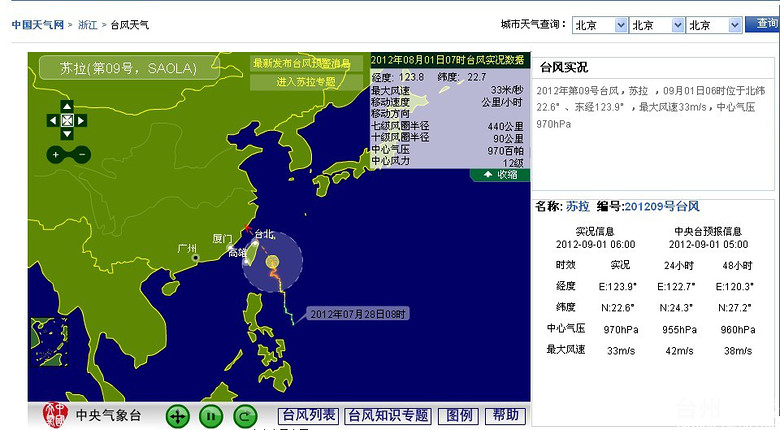
Task: Open the 帮助 help button
Action: click(x=505, y=416)
